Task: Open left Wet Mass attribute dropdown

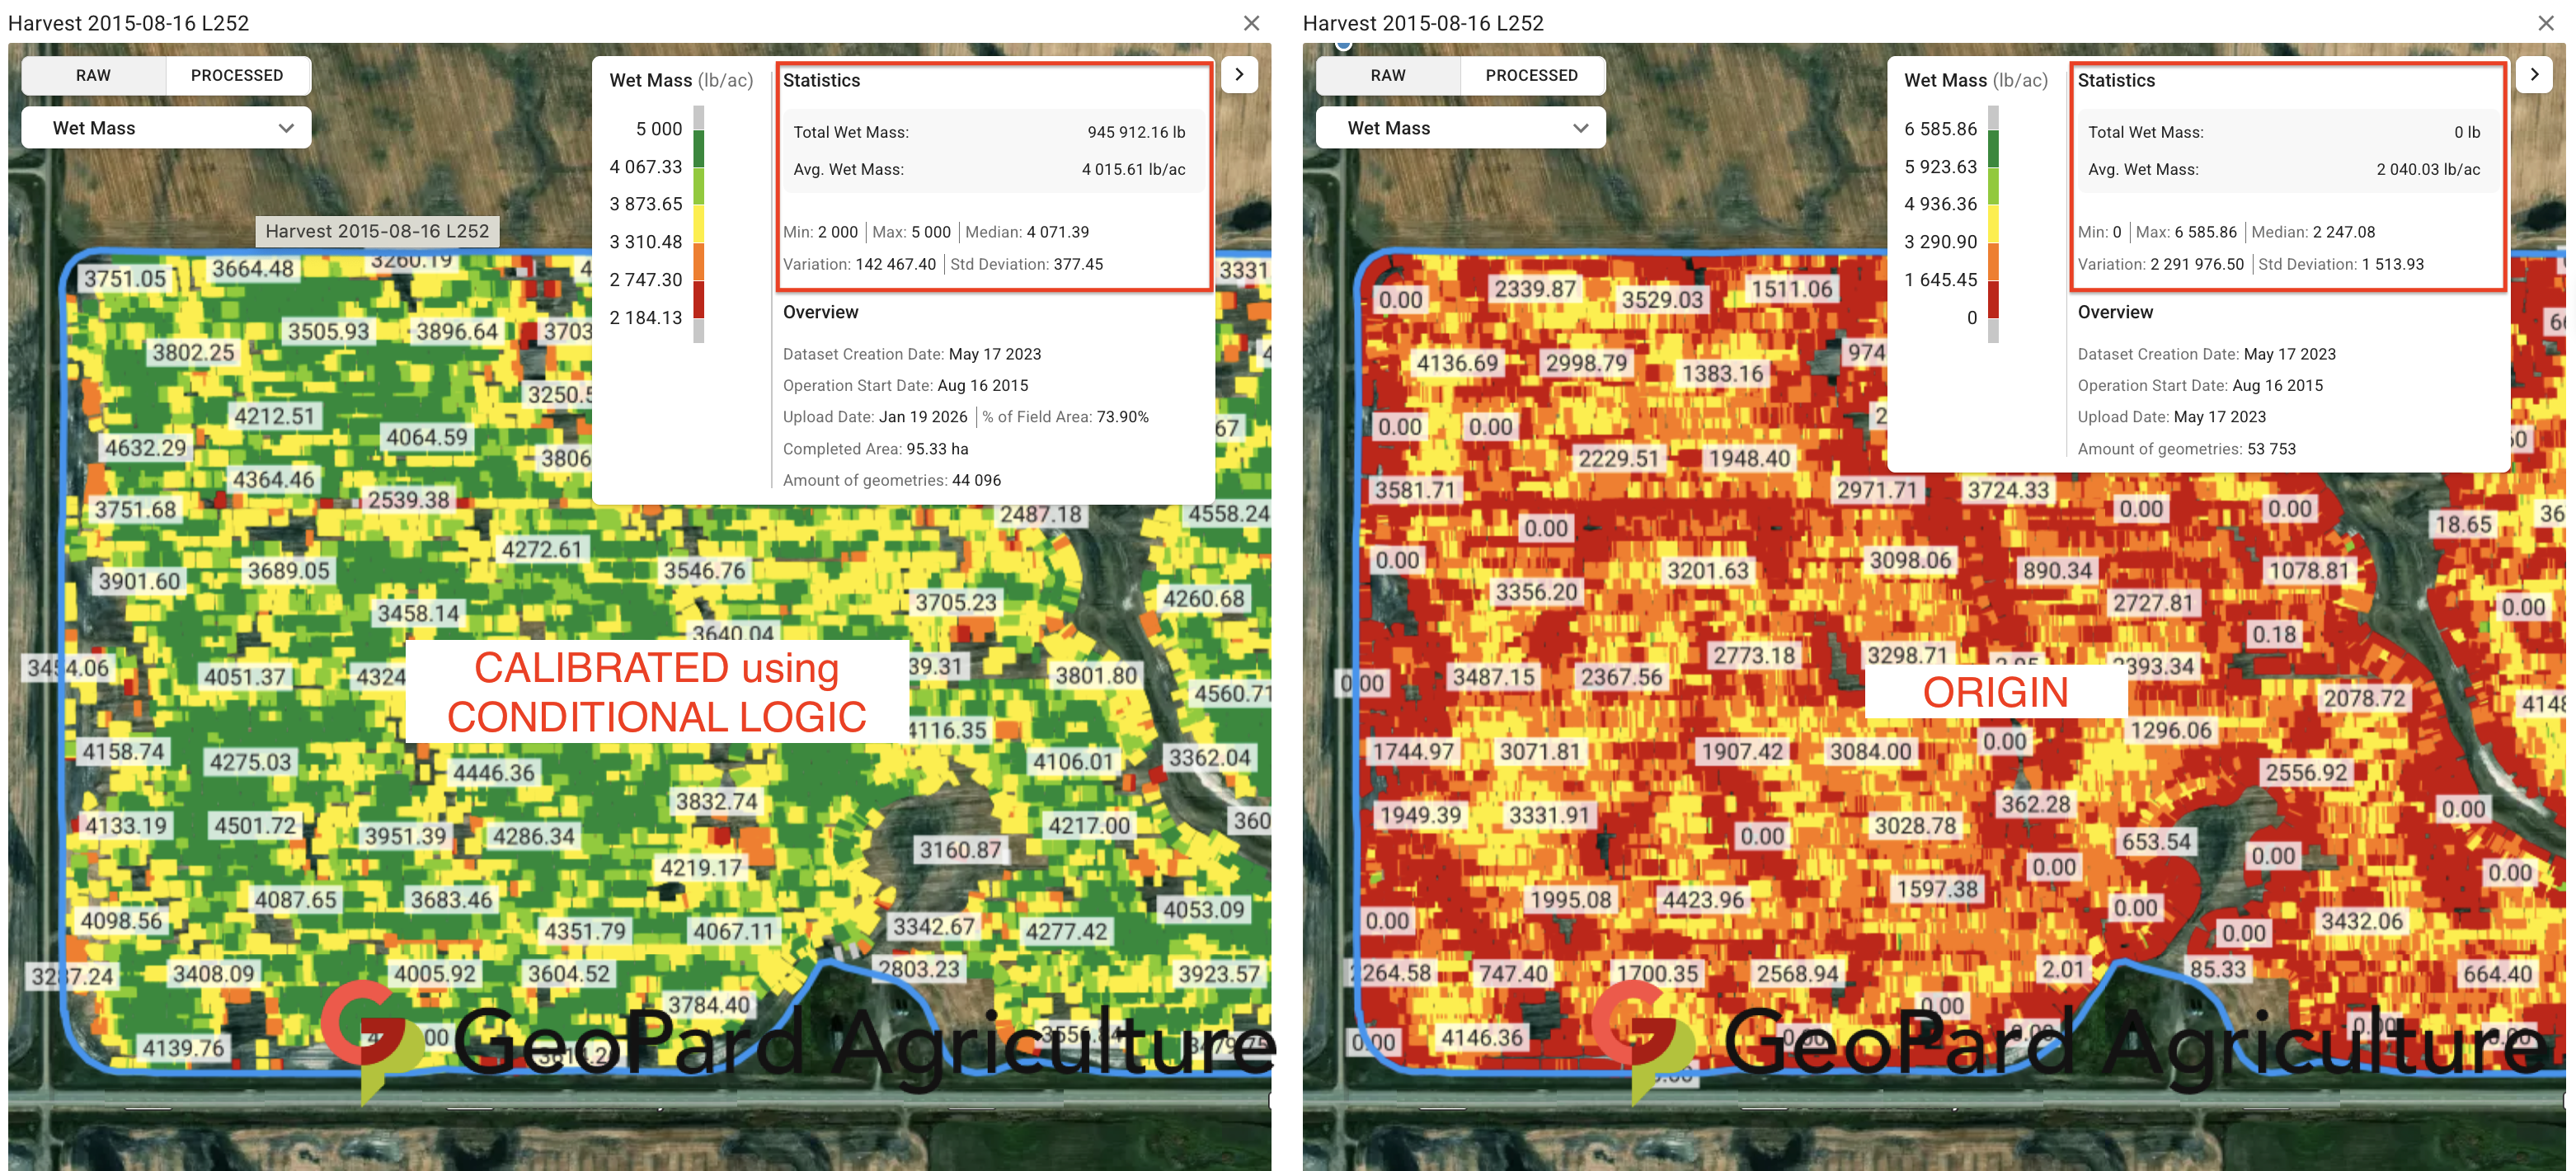Action: pyautogui.click(x=166, y=128)
